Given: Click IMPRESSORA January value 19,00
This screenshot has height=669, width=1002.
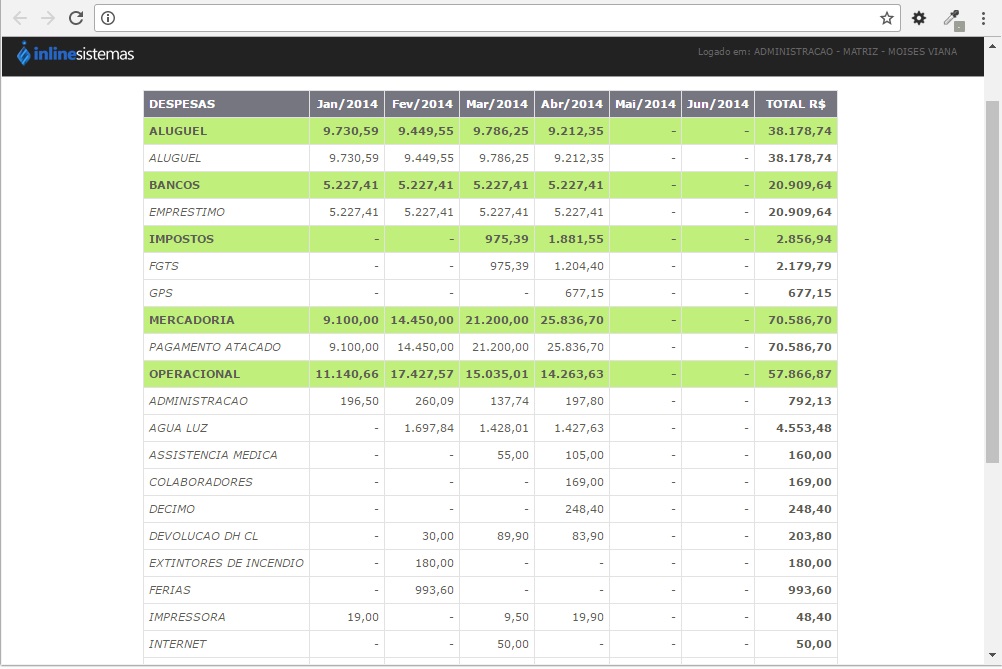Looking at the screenshot, I should coord(363,617).
